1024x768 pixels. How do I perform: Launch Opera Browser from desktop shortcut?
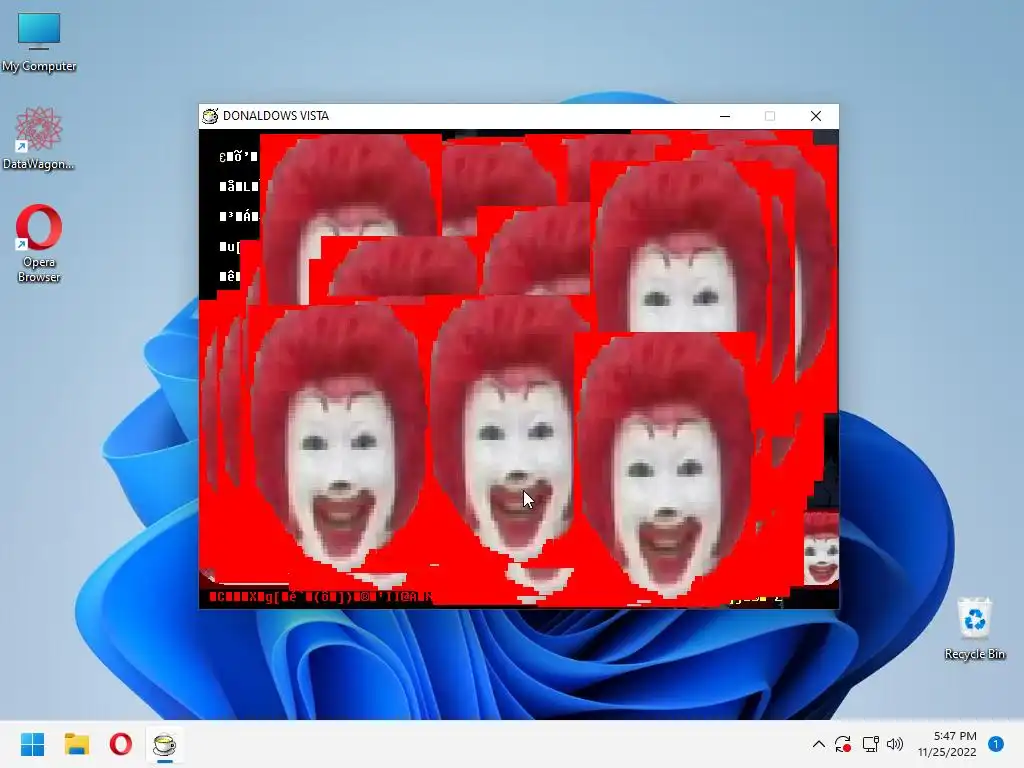[39, 243]
